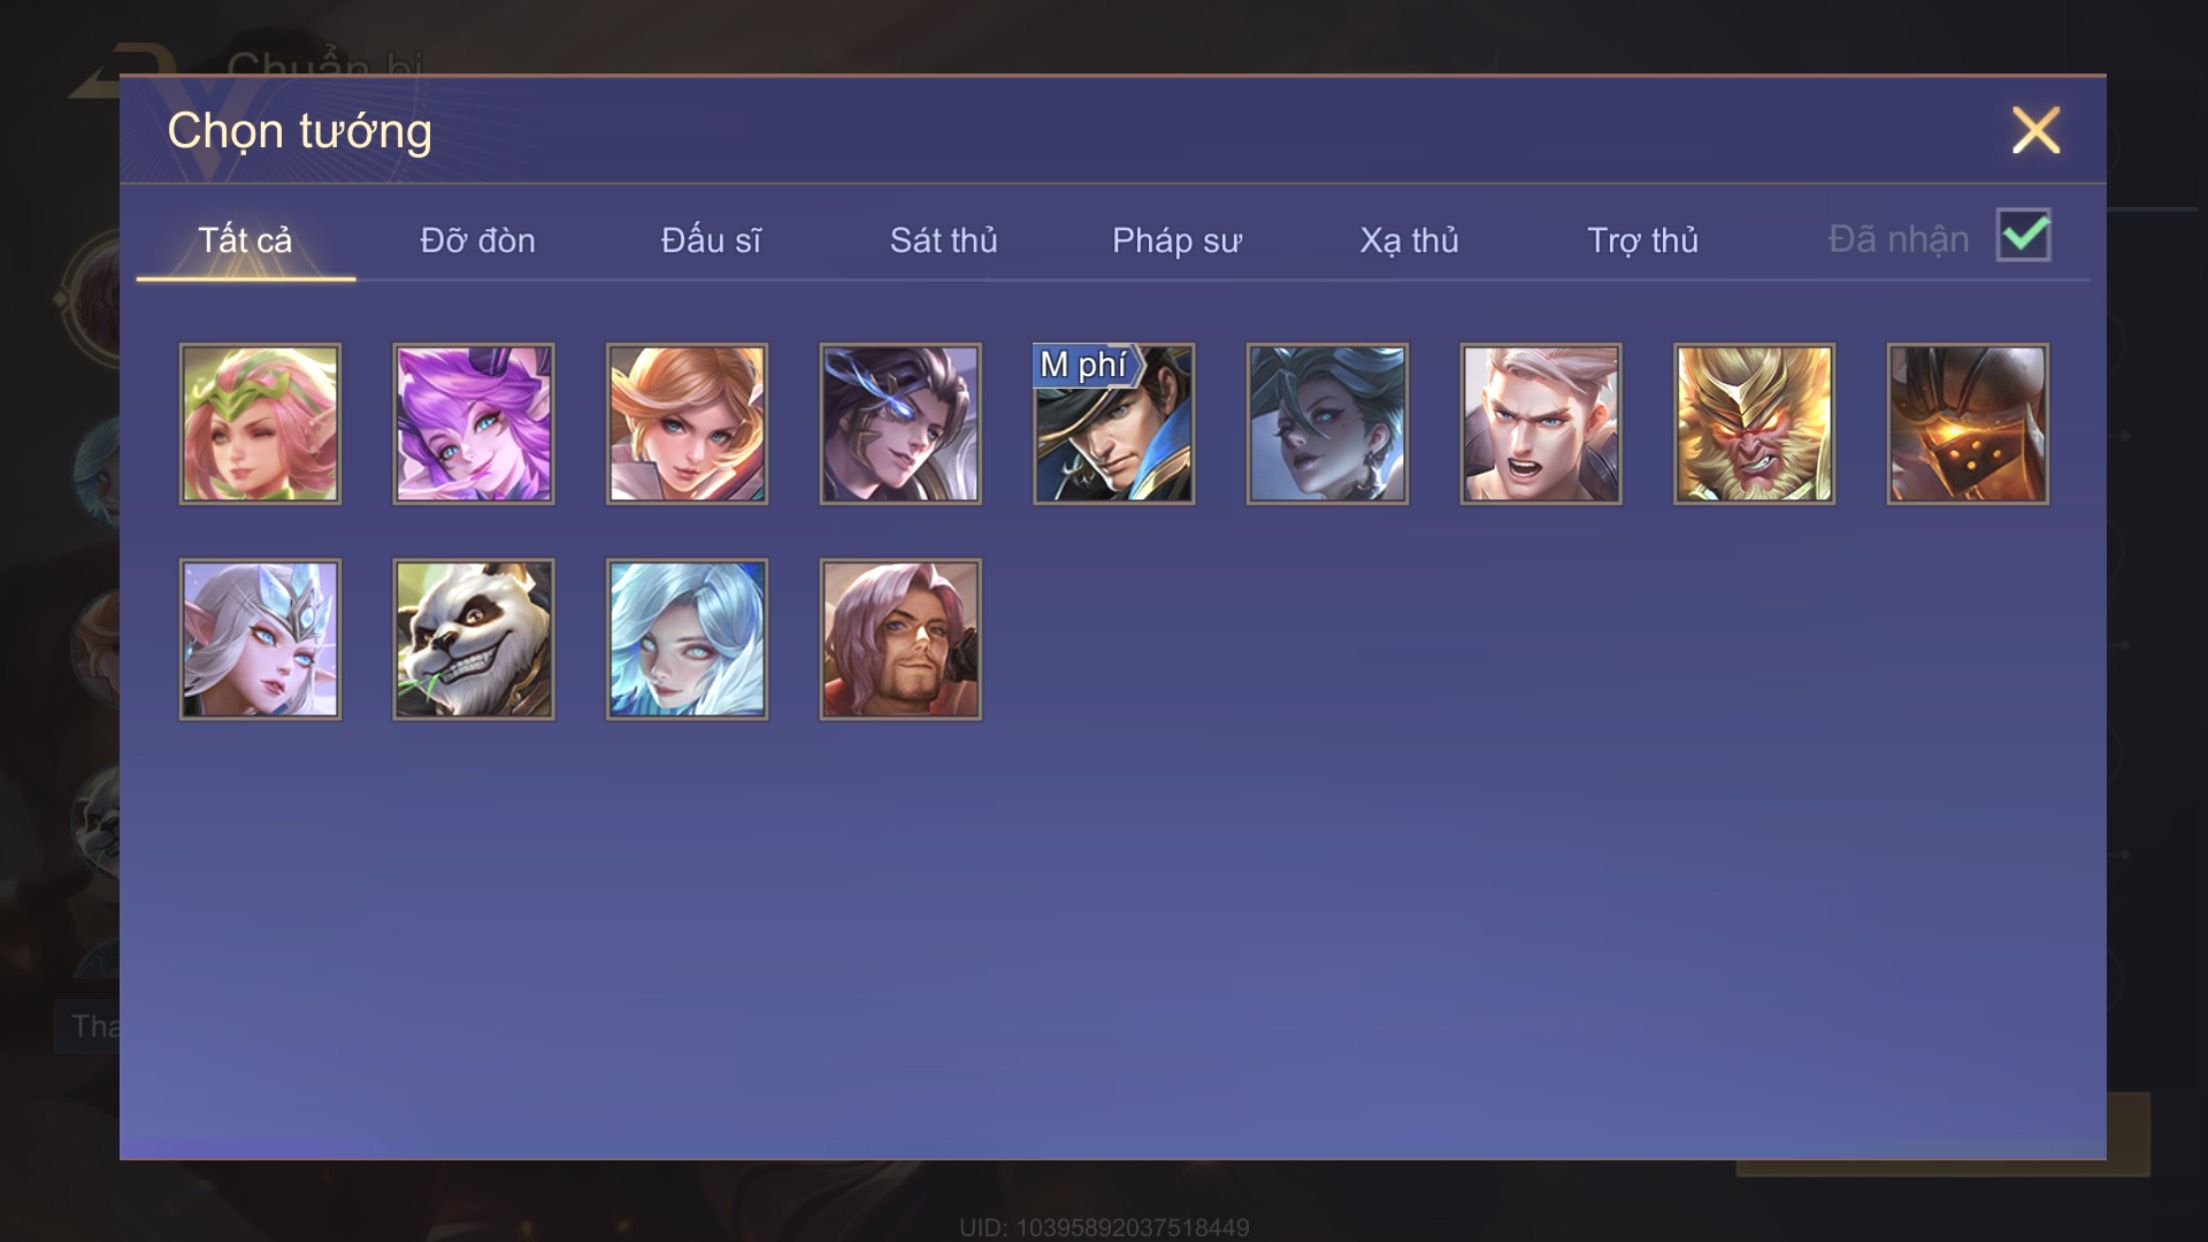The image size is (2208, 1242).
Task: Pick the panda hero portrait
Action: 473,639
